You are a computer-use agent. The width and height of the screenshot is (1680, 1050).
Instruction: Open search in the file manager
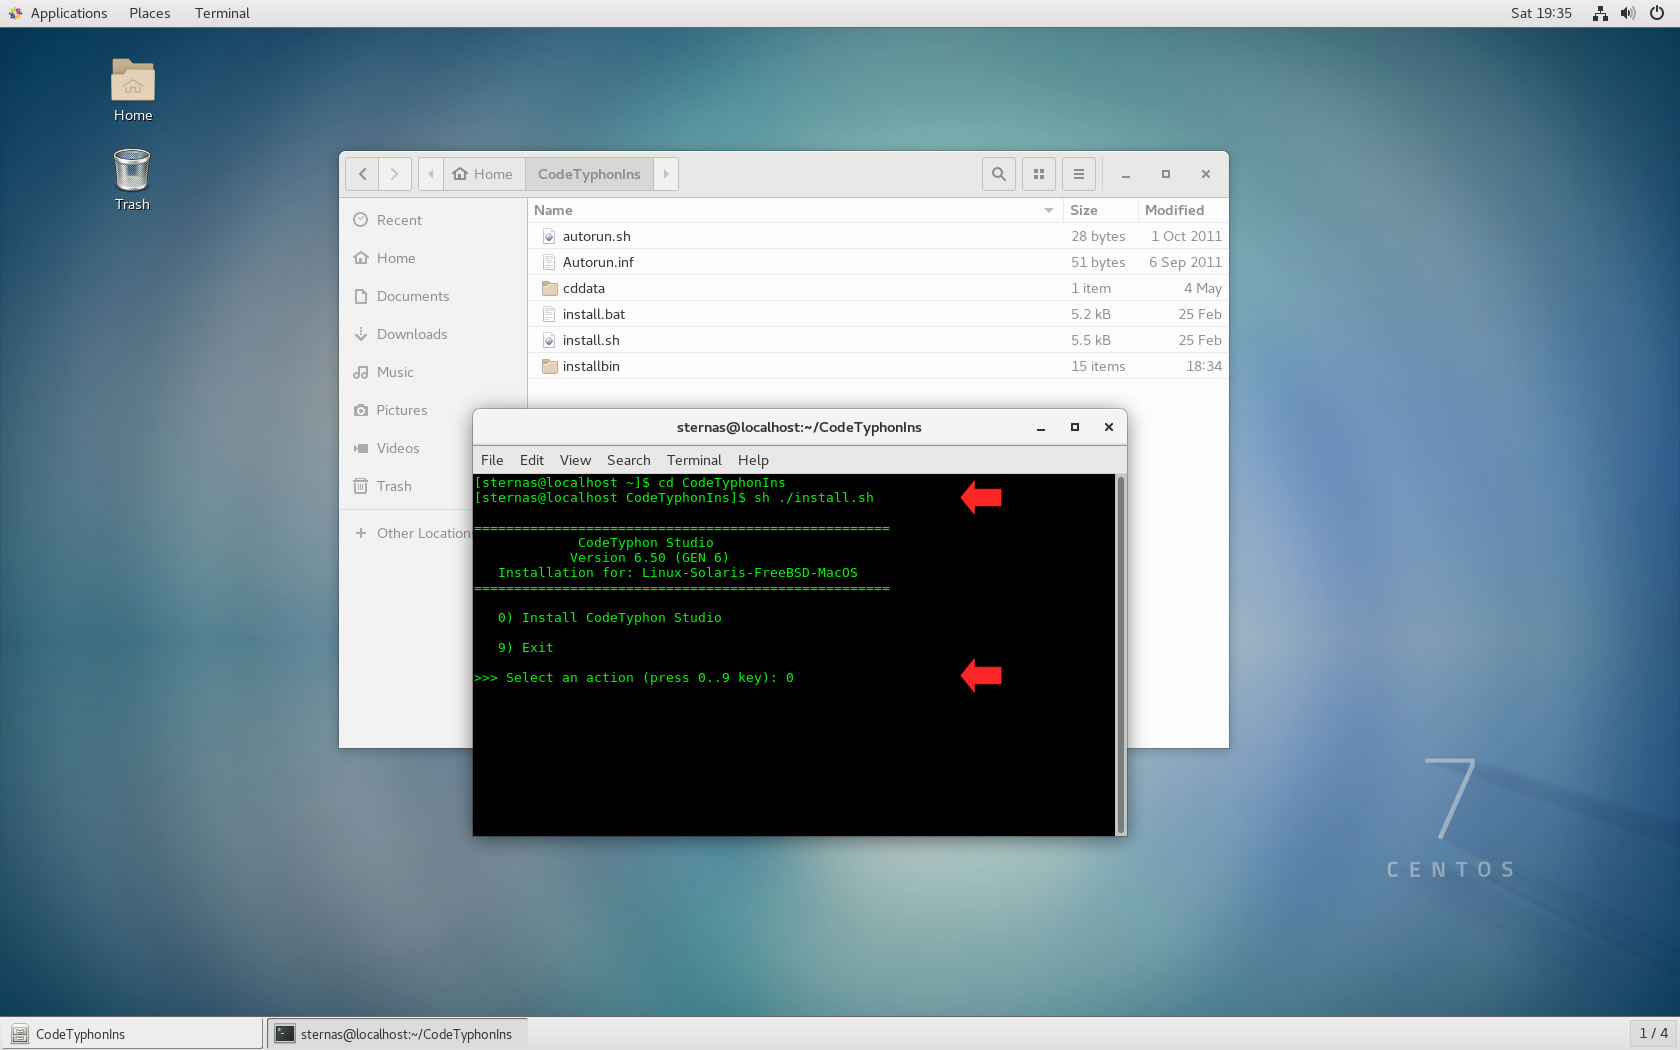(x=999, y=174)
